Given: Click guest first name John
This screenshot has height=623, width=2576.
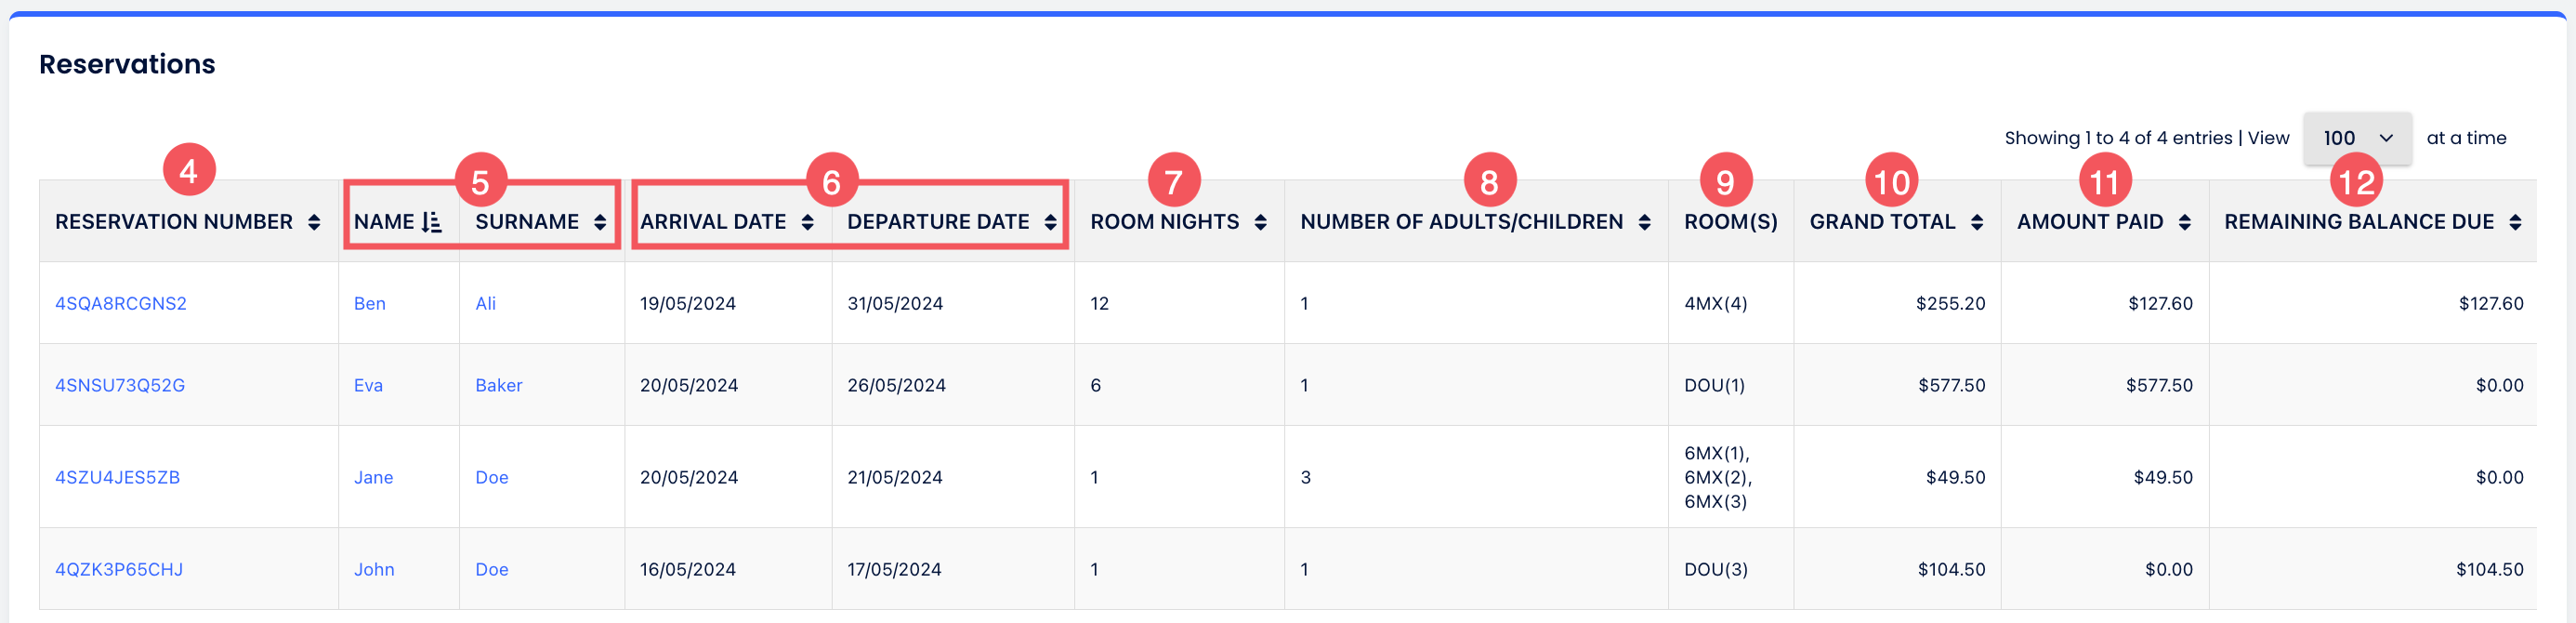Looking at the screenshot, I should coord(374,569).
